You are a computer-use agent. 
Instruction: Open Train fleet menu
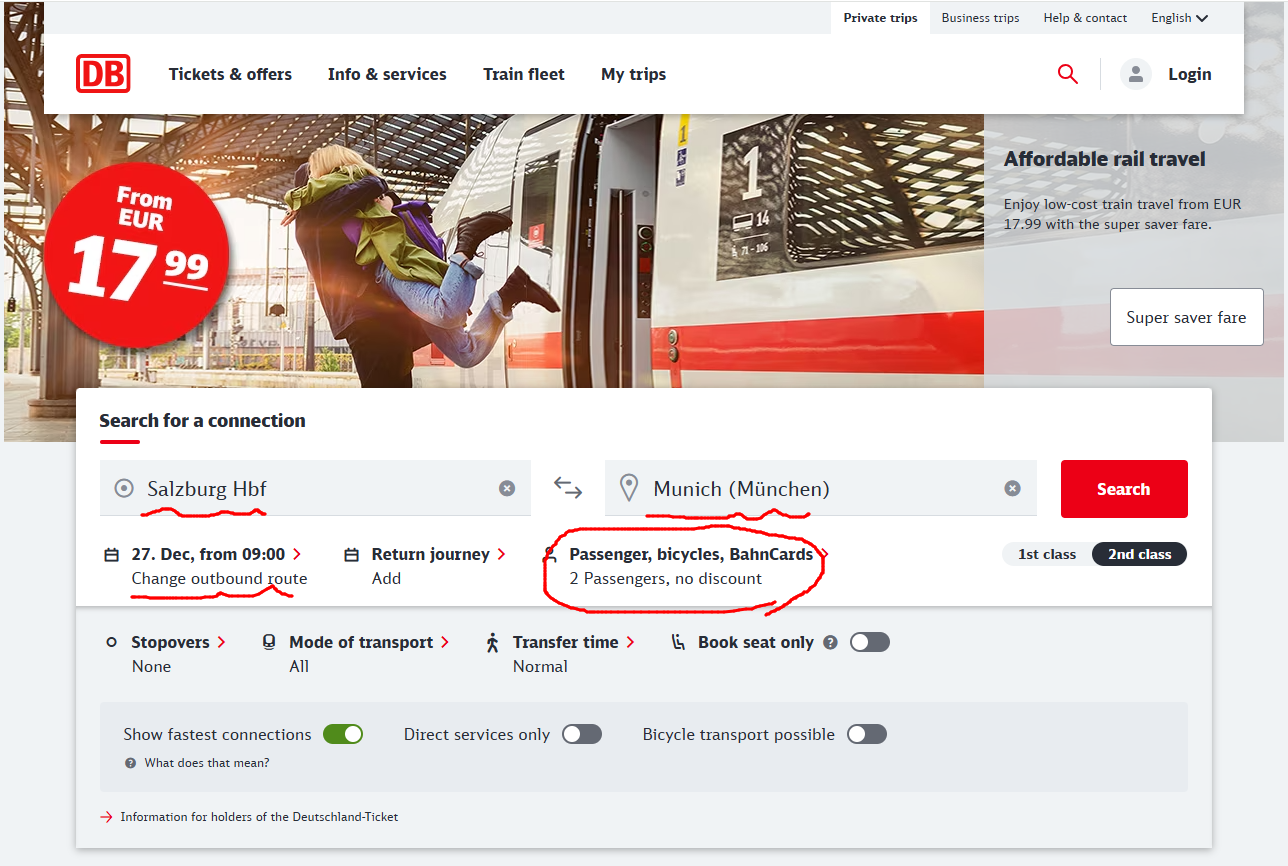524,74
